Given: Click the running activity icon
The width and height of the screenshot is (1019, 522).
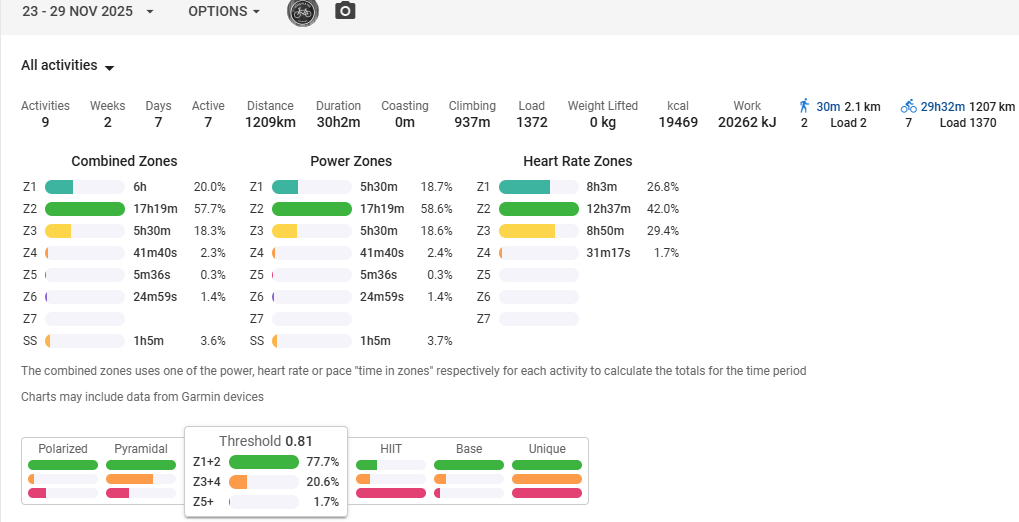Looking at the screenshot, I should coord(803,106).
